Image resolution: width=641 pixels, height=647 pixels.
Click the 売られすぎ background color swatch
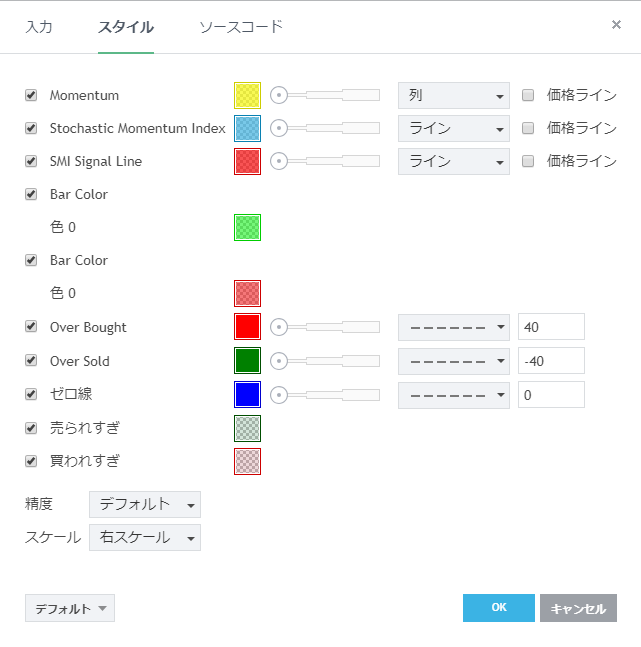[247, 428]
